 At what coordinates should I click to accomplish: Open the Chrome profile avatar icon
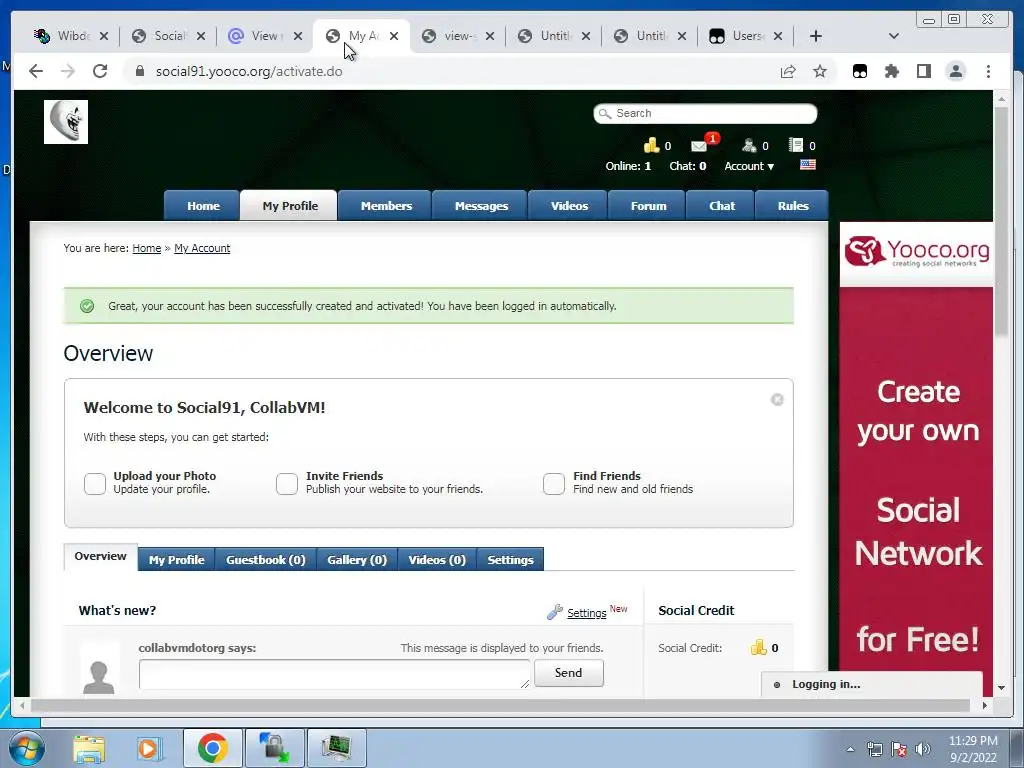956,71
